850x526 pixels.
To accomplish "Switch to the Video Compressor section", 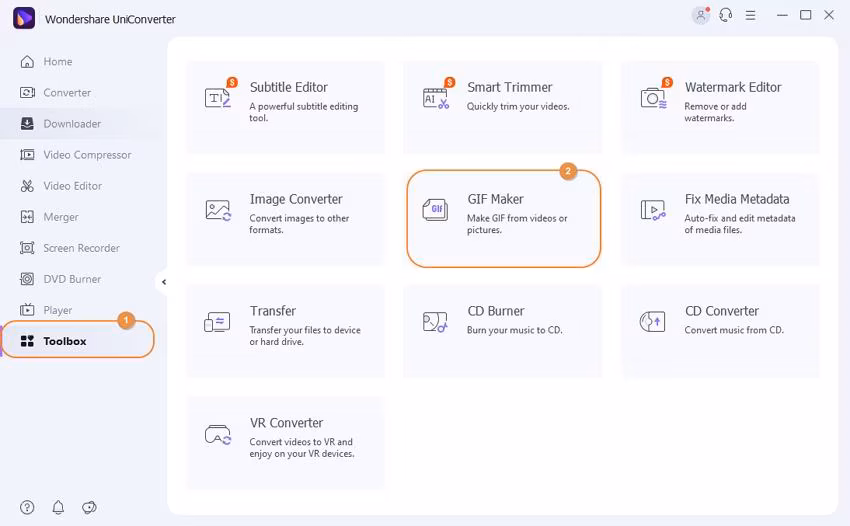I will point(86,155).
